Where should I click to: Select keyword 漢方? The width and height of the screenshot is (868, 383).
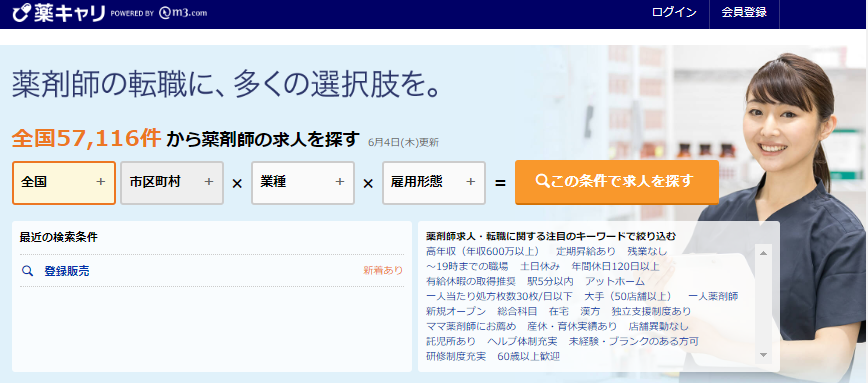(590, 311)
